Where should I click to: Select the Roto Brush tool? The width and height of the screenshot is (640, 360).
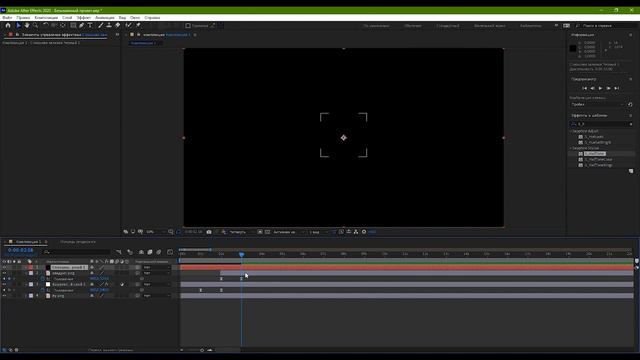[x=129, y=25]
